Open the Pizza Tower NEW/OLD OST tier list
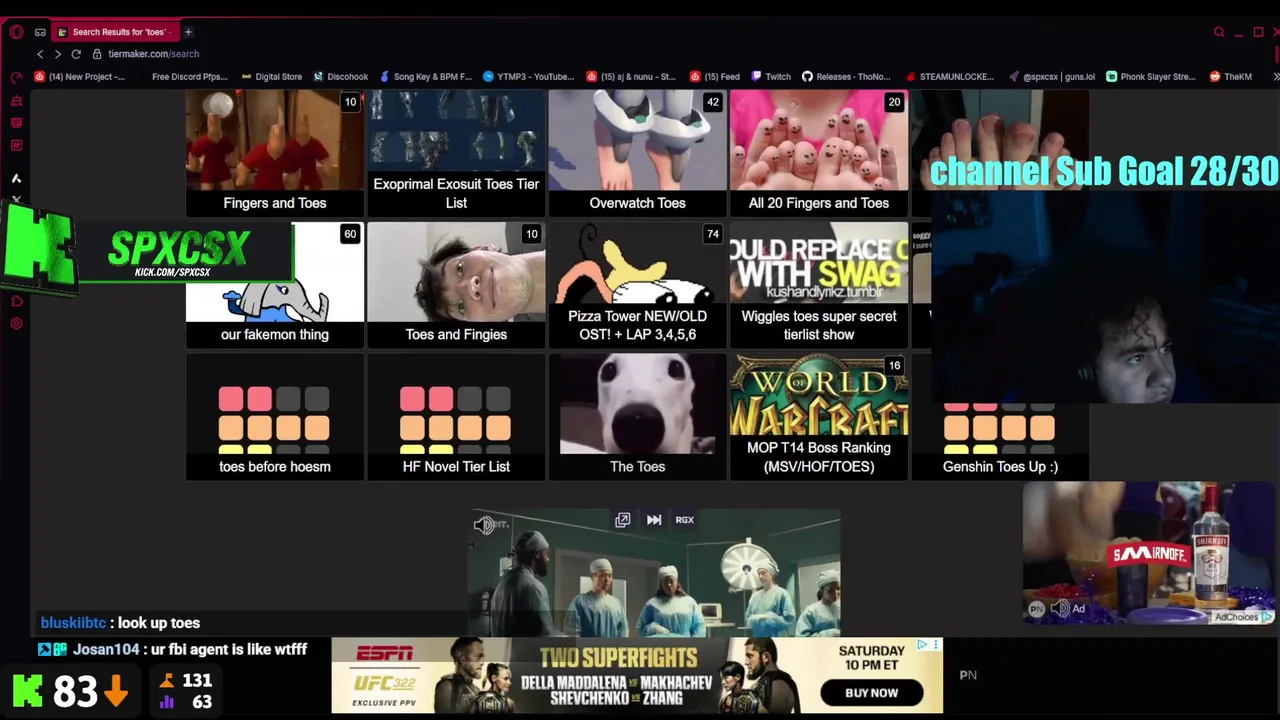This screenshot has height=720, width=1280. 637,284
